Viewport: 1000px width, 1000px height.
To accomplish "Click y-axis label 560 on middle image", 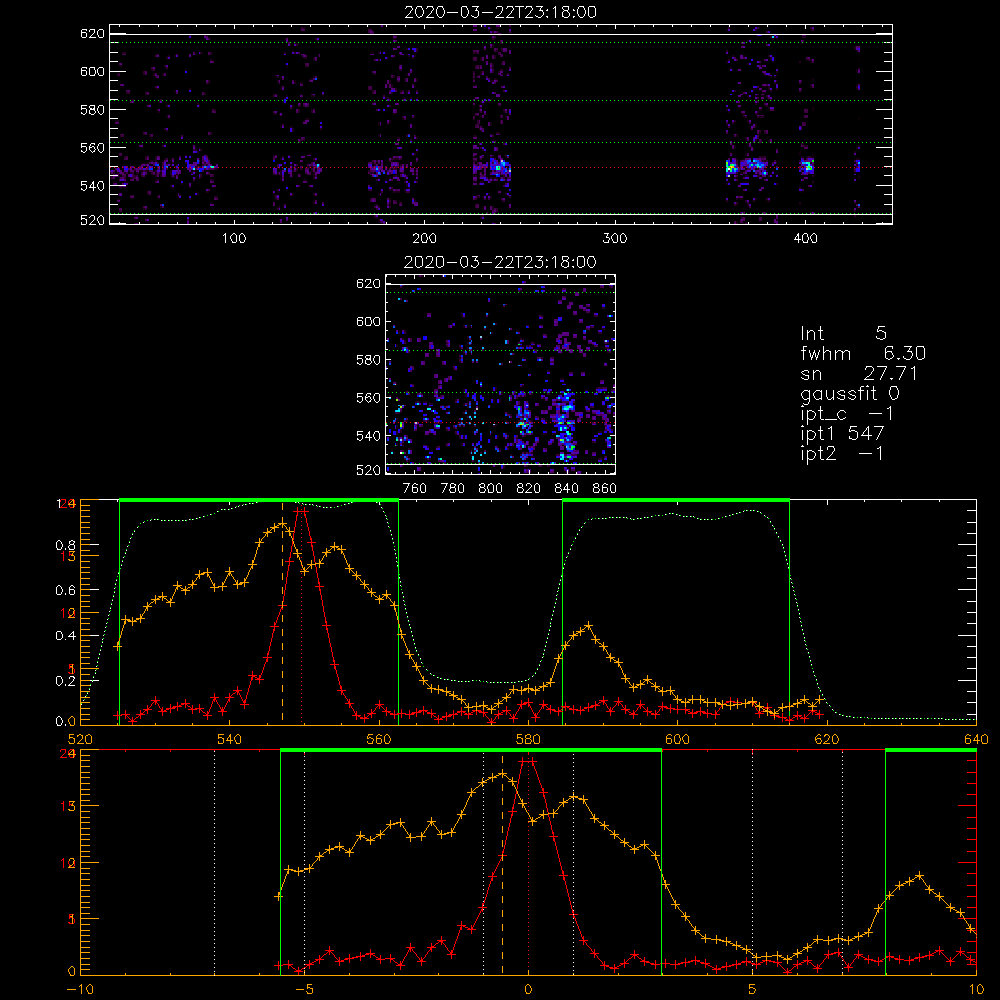I will tap(368, 398).
